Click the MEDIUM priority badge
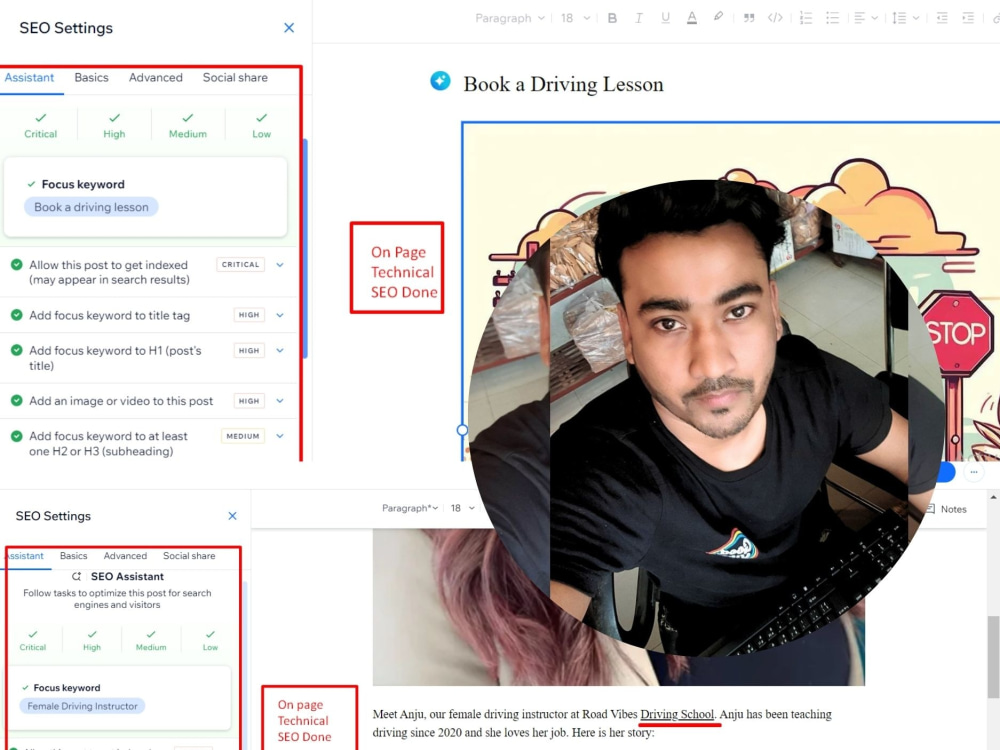Screen dimensions: 1000x750 [243, 436]
